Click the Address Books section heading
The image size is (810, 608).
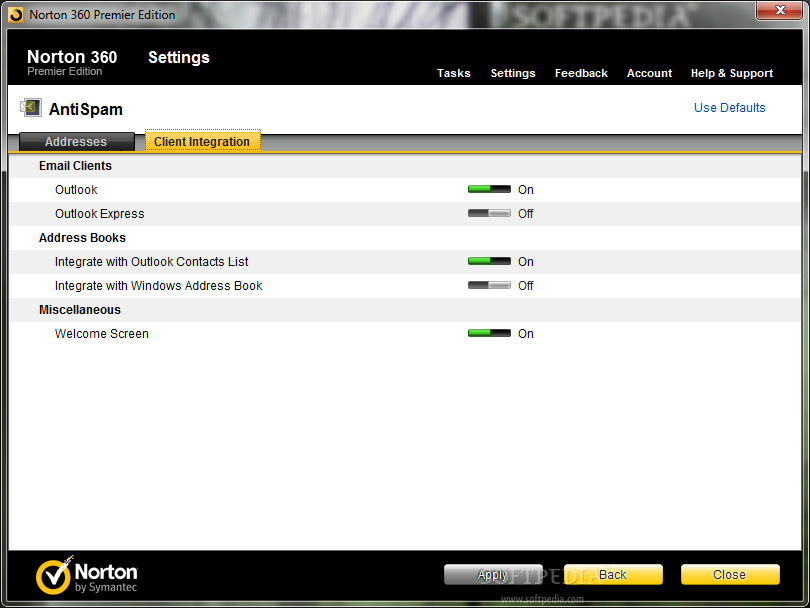82,238
